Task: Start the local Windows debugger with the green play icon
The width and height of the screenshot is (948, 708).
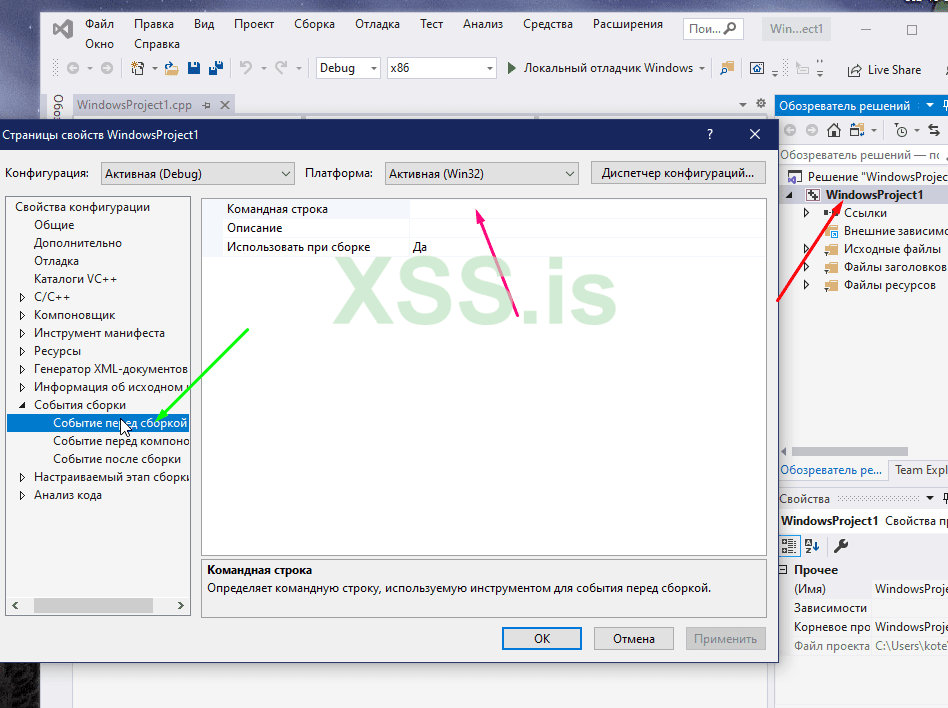Action: coord(511,68)
